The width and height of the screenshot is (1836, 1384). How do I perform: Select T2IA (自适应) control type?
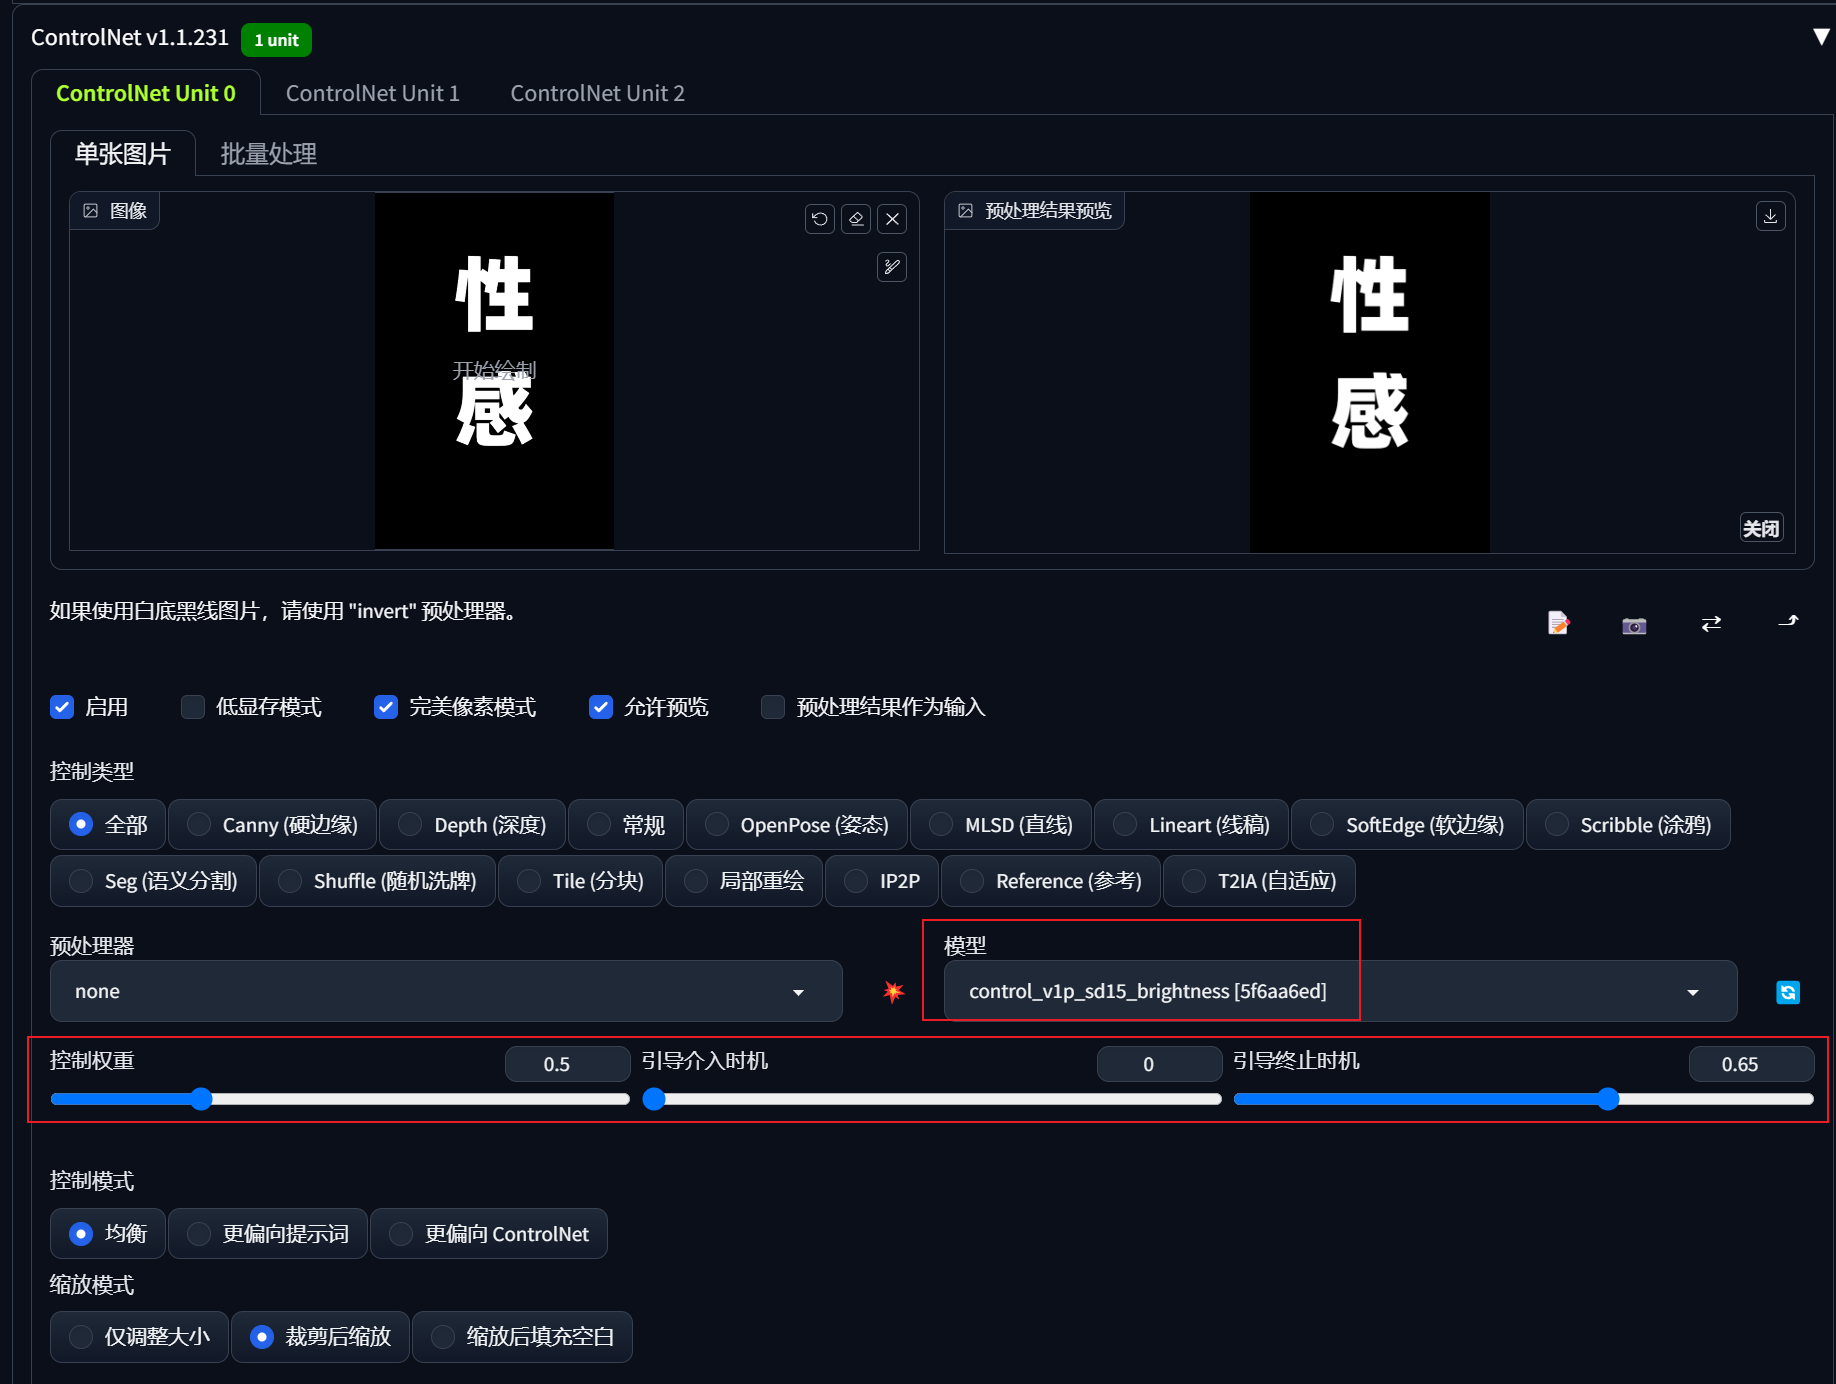[x=1259, y=881]
